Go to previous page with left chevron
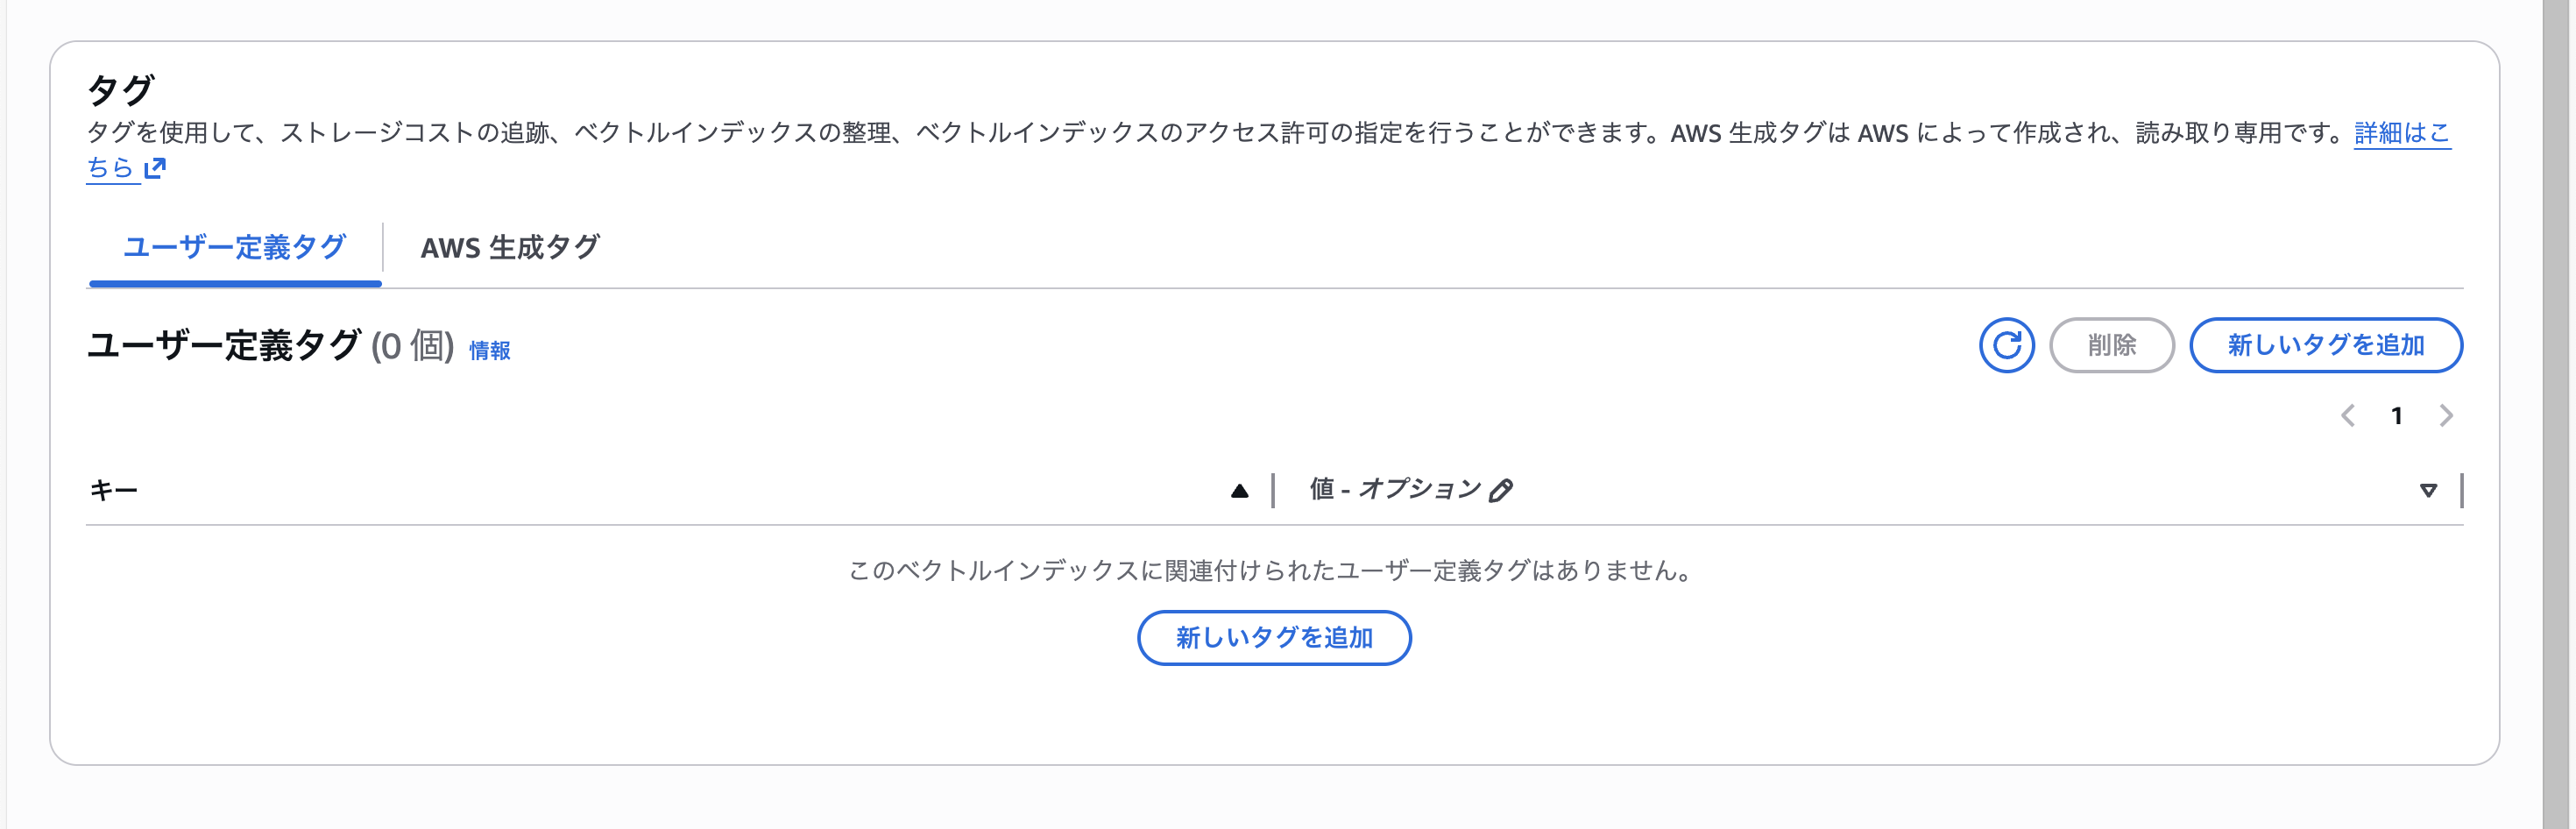Screen dimensions: 2576x829 click(2347, 416)
